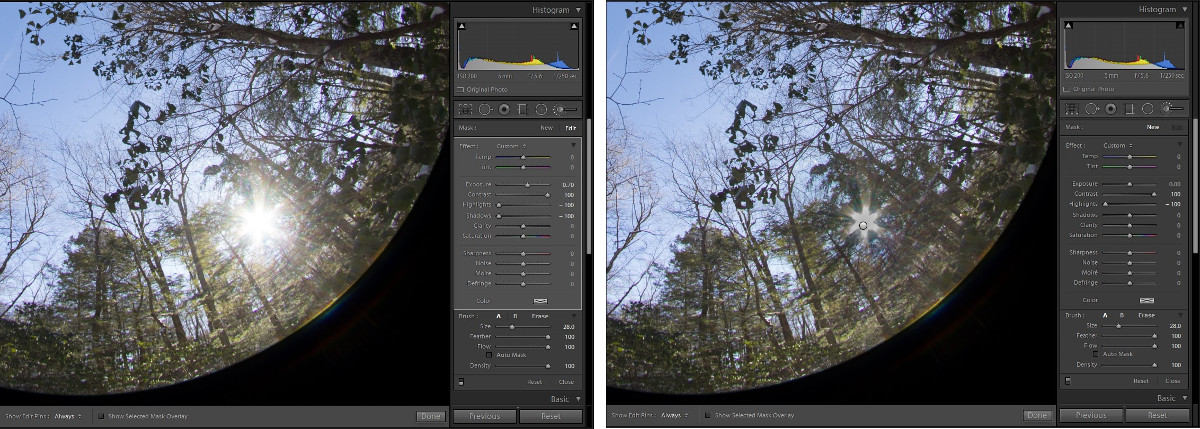This screenshot has height=429, width=1200.
Task: Select Crop Overlay tool in left screenshot
Action: pos(466,109)
